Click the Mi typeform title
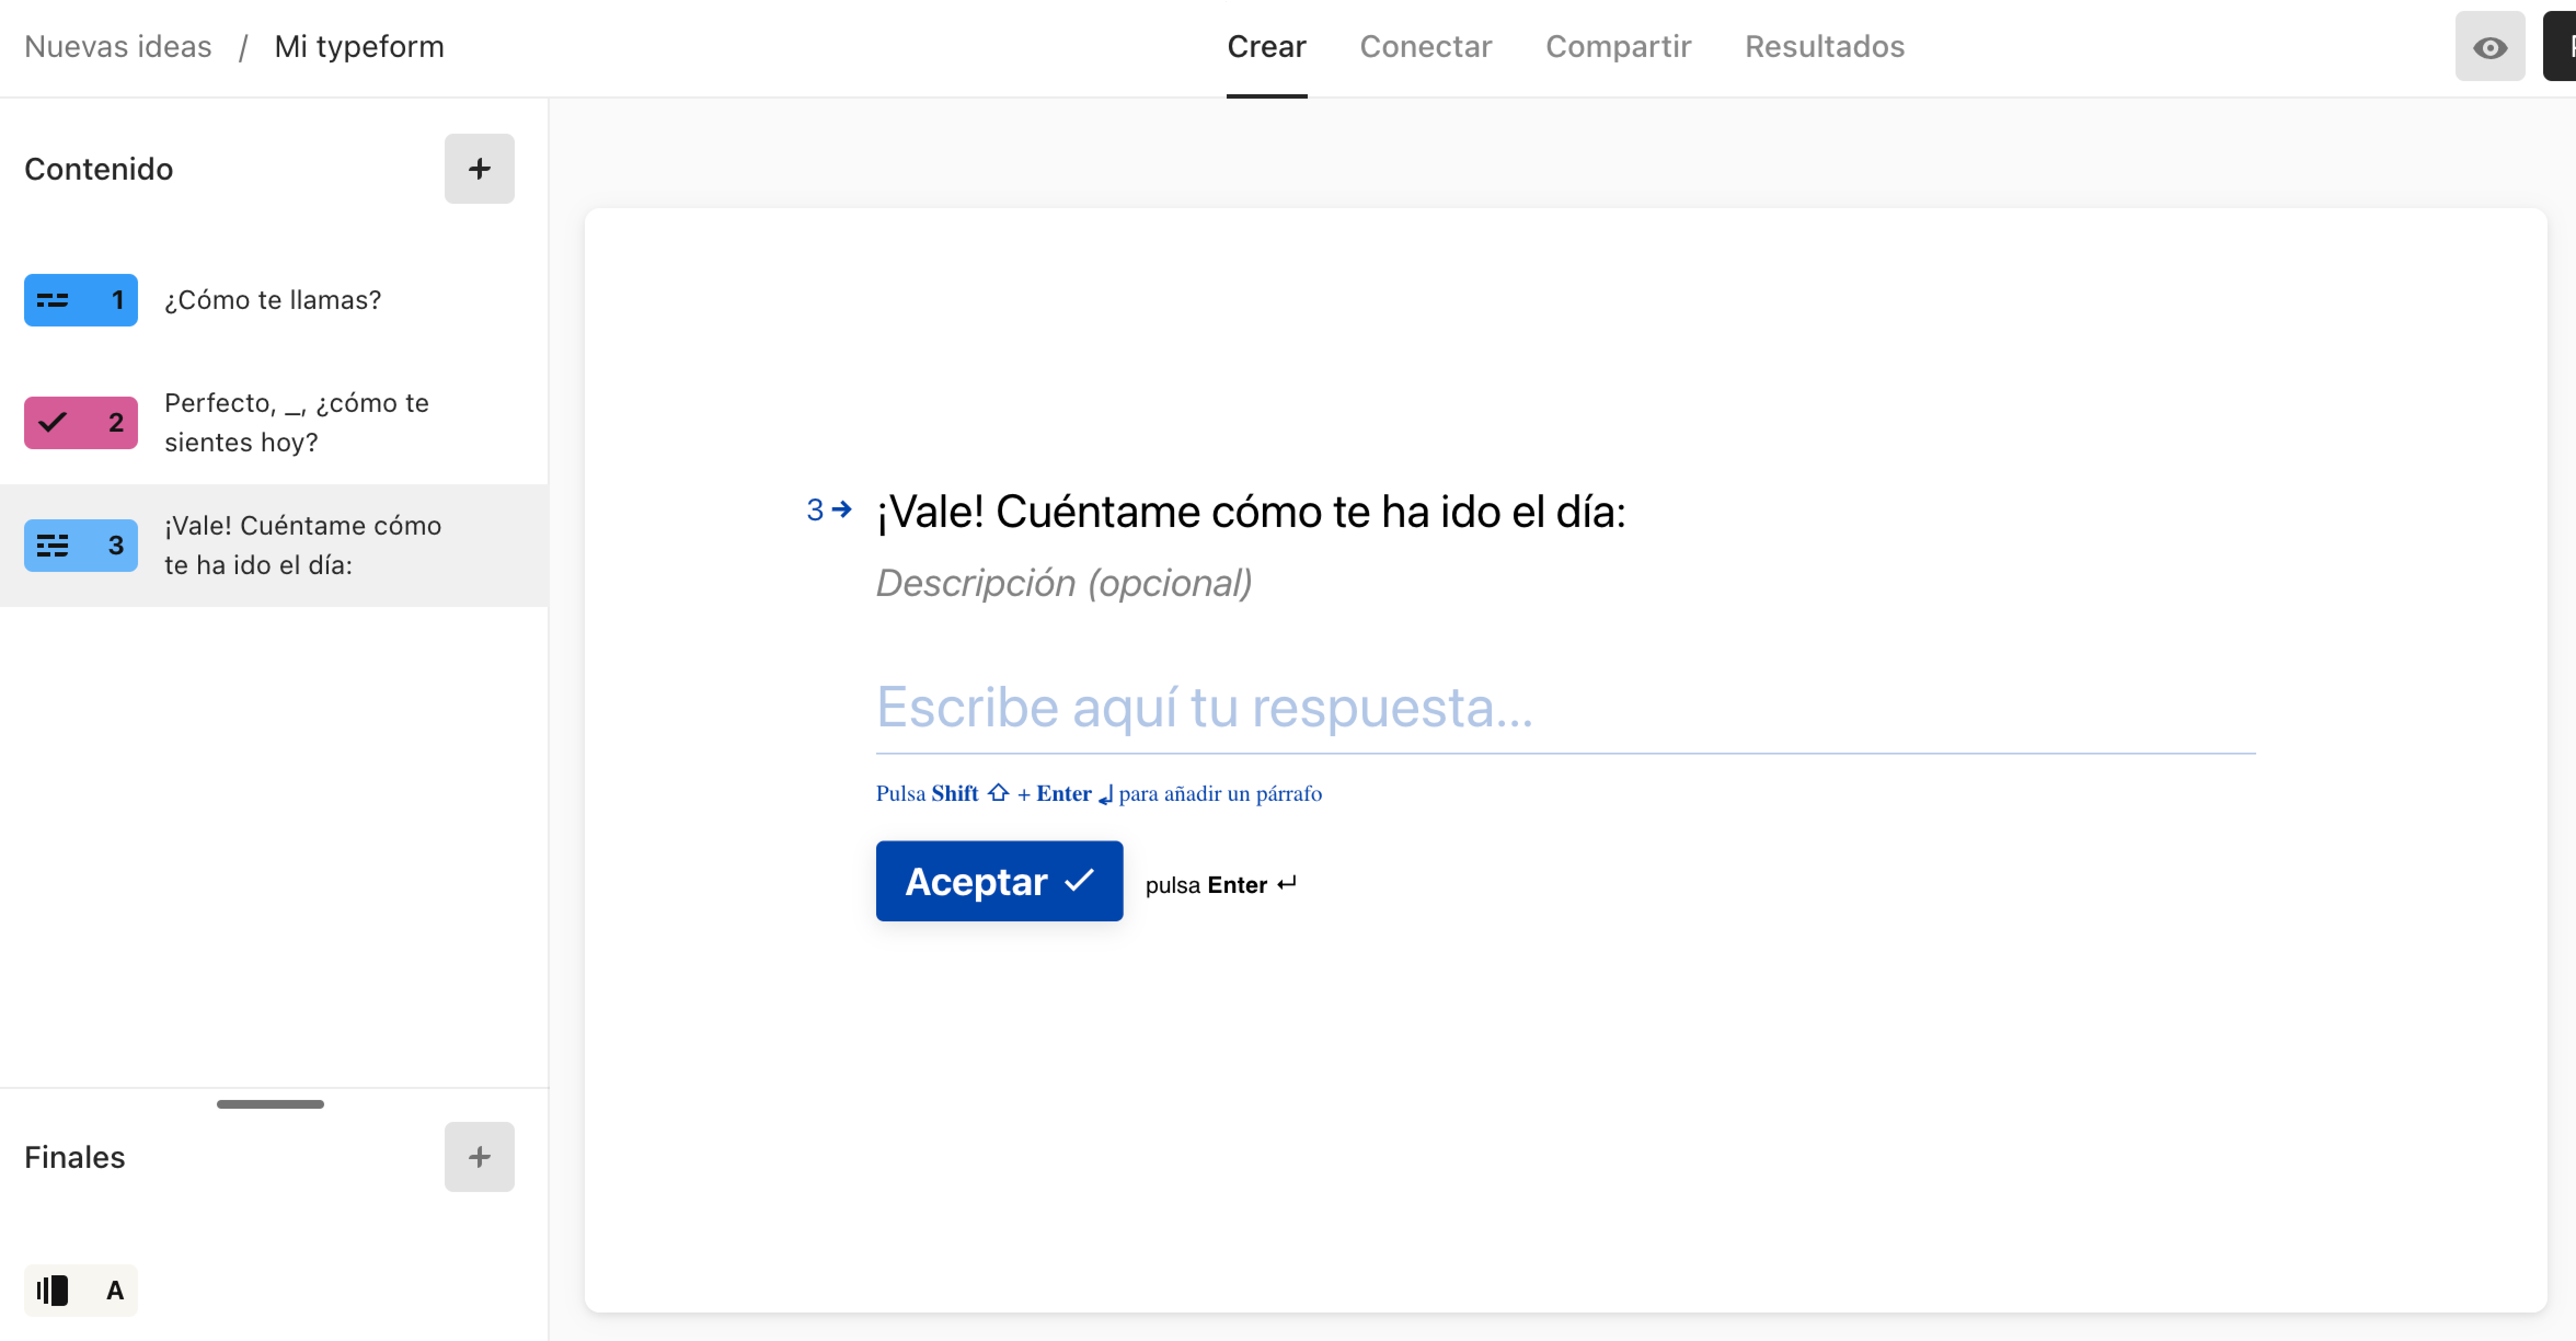 click(359, 47)
